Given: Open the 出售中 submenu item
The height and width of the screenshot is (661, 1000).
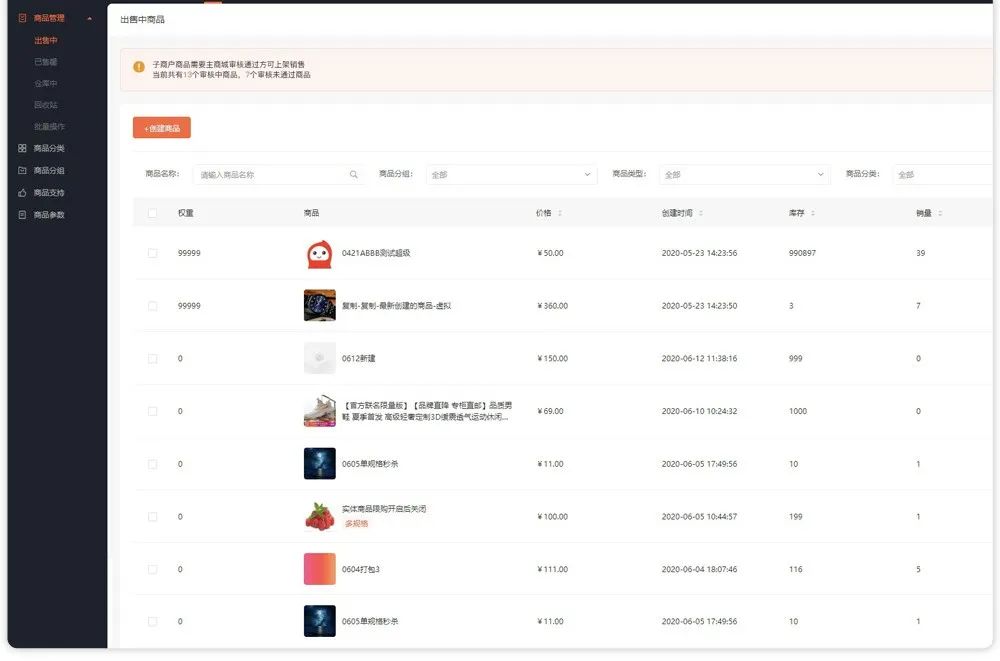Looking at the screenshot, I should click(46, 40).
